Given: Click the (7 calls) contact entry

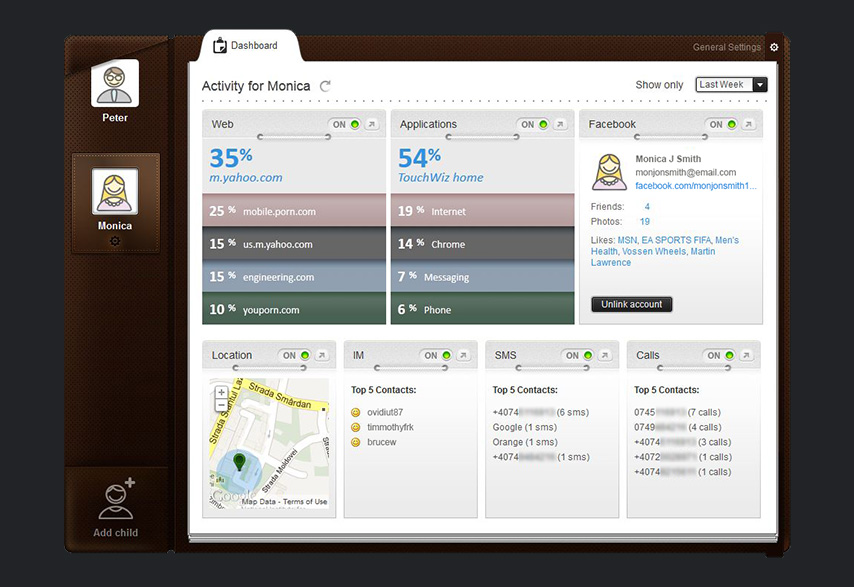Looking at the screenshot, I should pos(677,413).
